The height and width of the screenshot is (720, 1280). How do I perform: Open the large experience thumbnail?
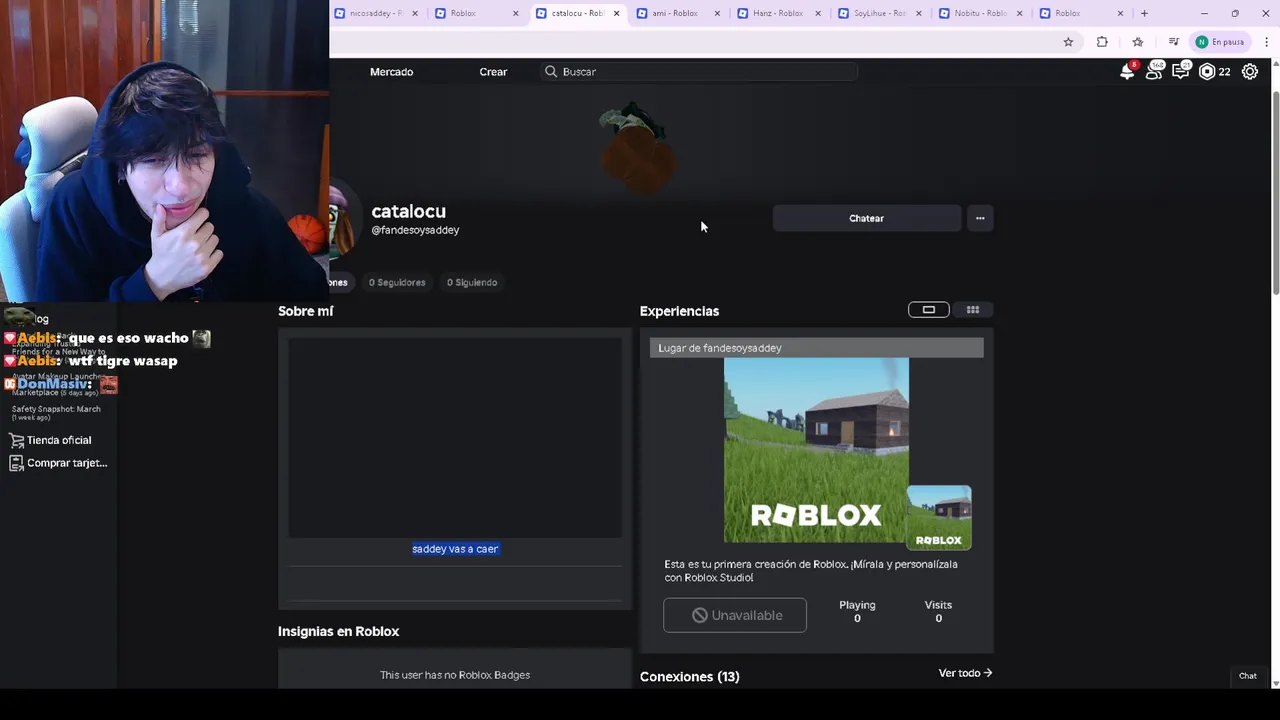pyautogui.click(x=816, y=450)
